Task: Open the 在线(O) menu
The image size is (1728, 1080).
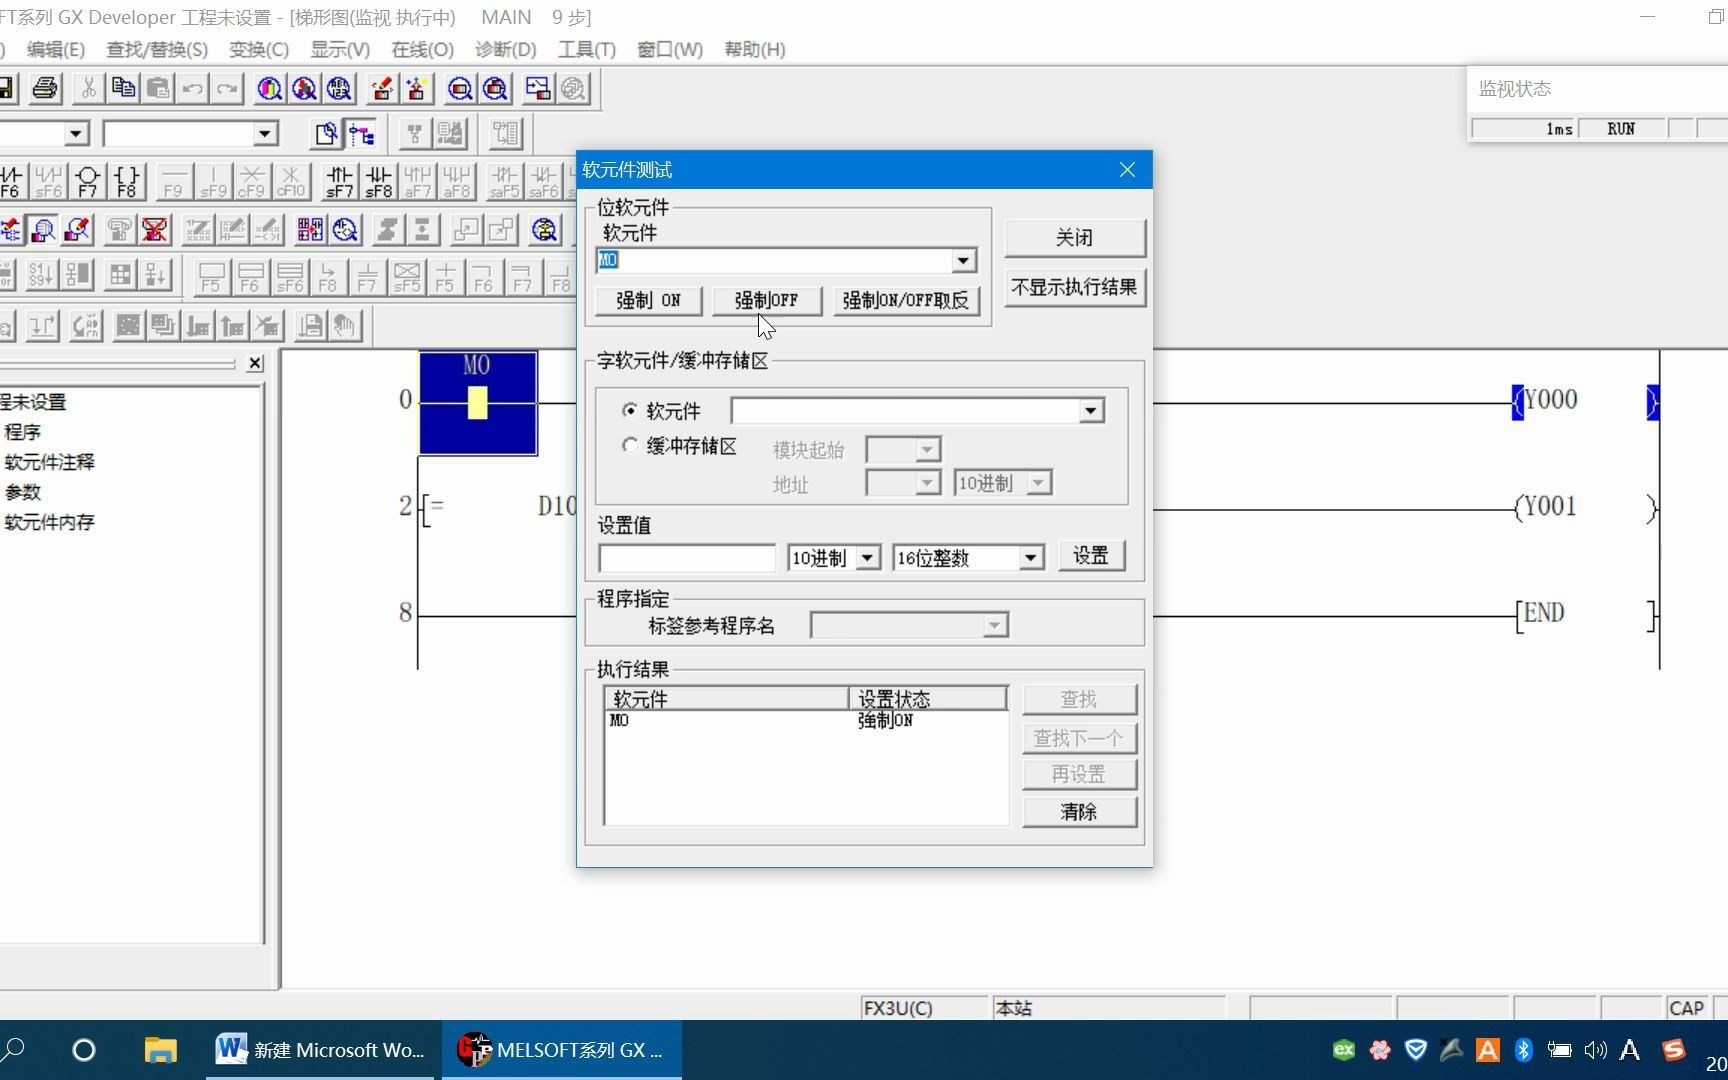Action: [421, 49]
